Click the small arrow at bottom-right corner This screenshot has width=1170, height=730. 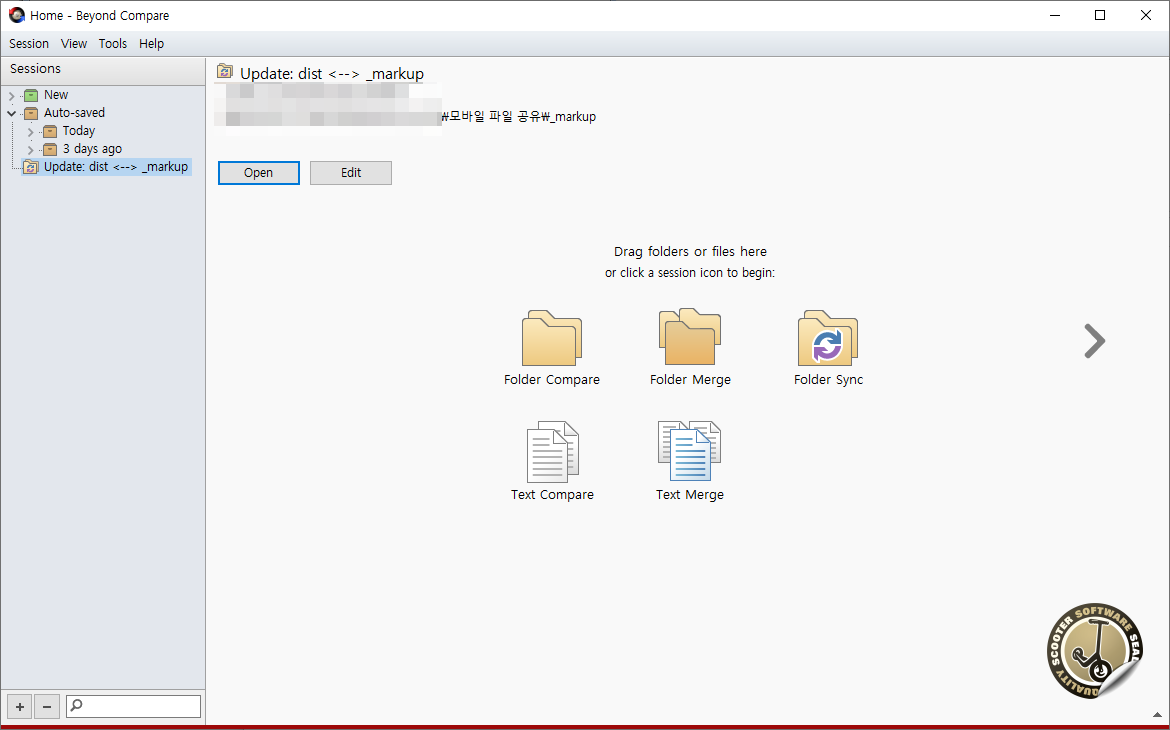(1157, 716)
